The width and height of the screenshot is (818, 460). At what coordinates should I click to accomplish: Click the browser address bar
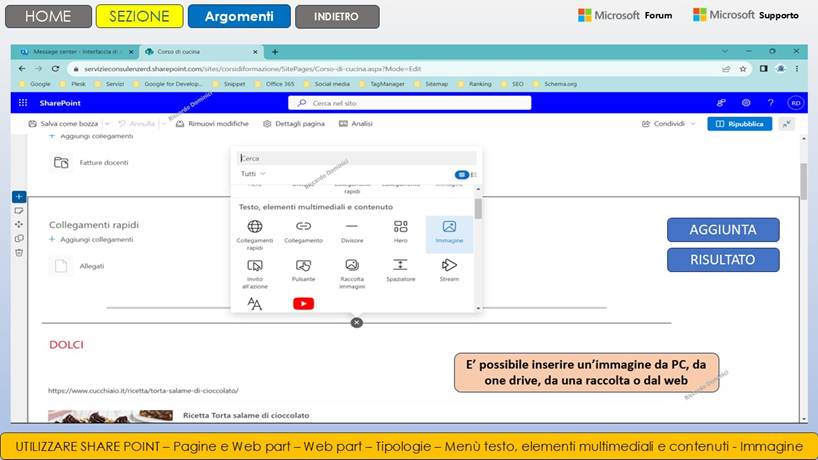[396, 69]
